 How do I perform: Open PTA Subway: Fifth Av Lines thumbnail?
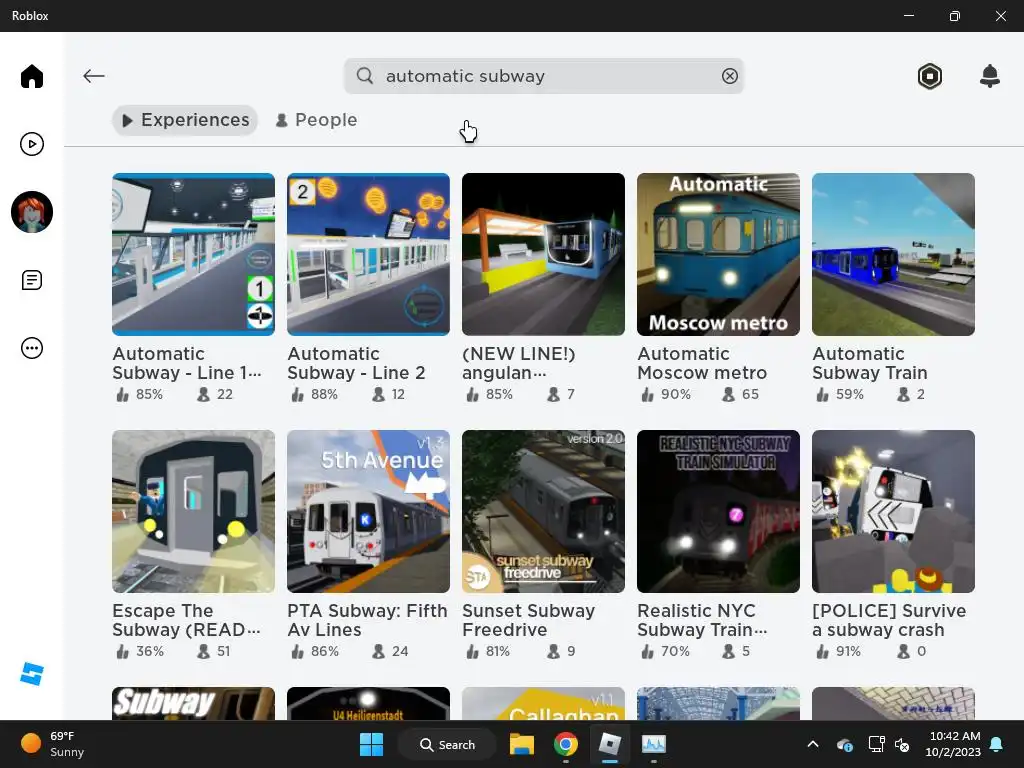click(368, 511)
